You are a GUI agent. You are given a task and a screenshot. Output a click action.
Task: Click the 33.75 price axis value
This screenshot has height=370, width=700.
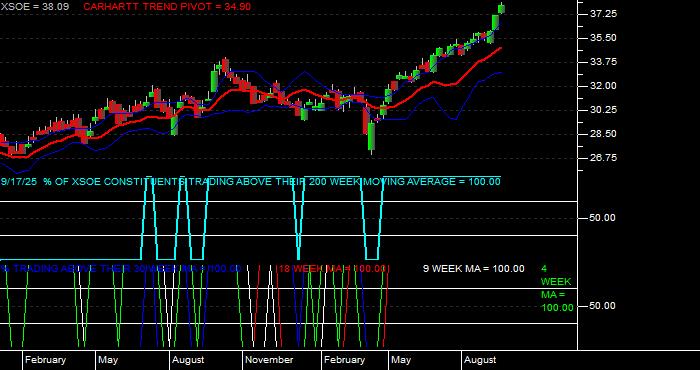point(603,62)
